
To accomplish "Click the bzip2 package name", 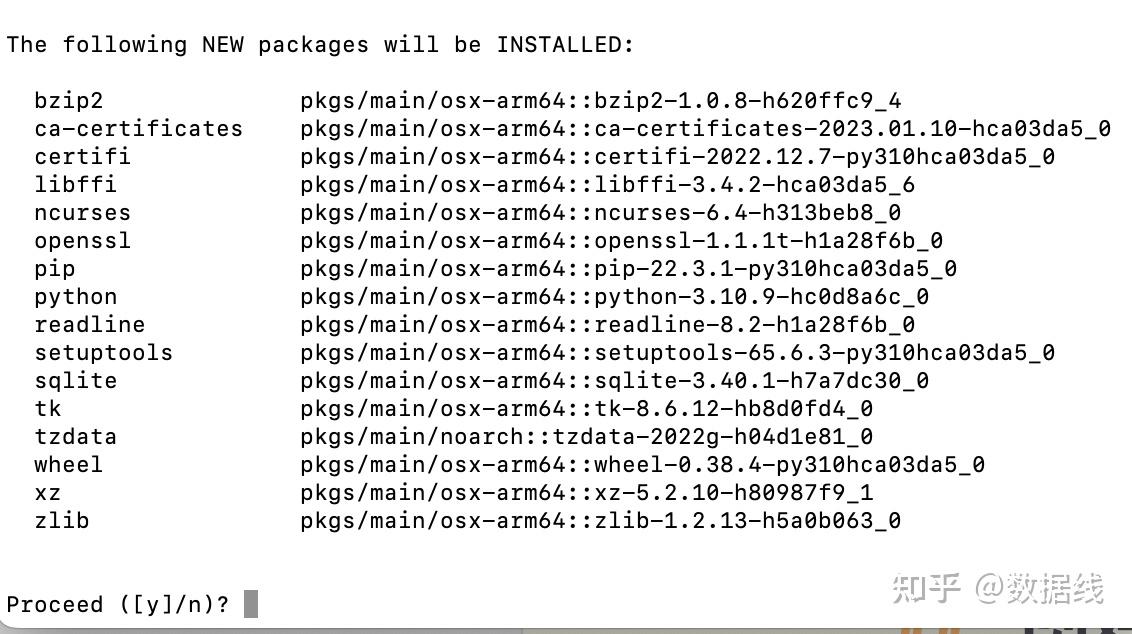I will click(x=68, y=101).
